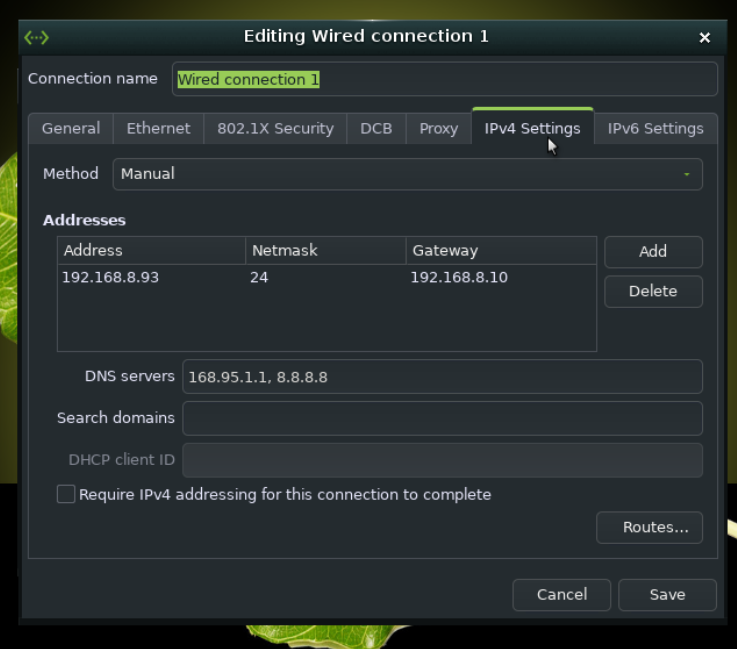Image resolution: width=737 pixels, height=649 pixels.
Task: Focus the Search domains field
Action: [442, 418]
